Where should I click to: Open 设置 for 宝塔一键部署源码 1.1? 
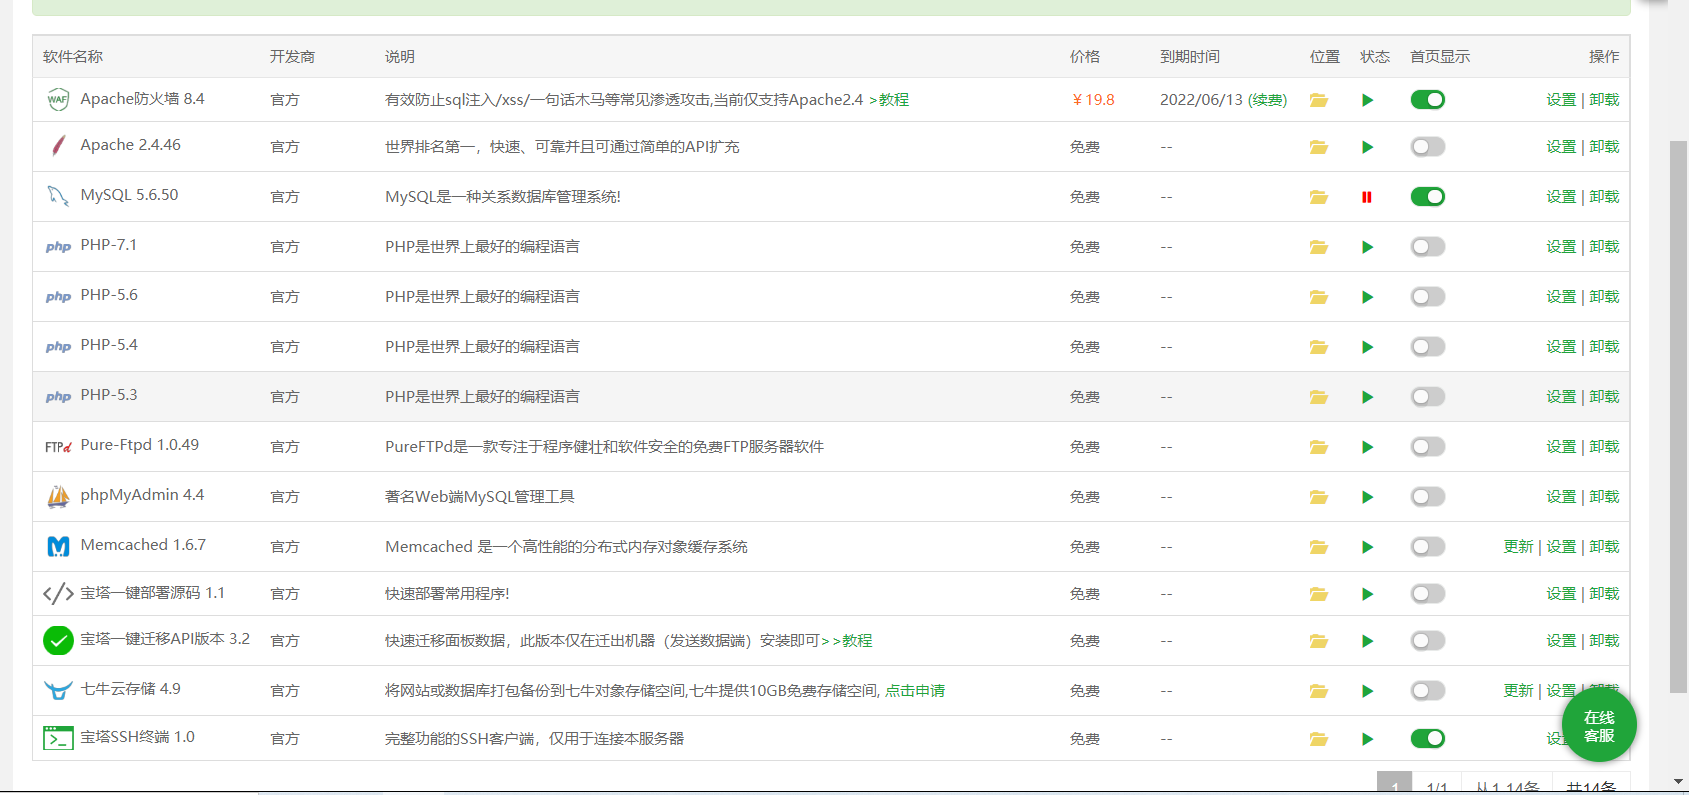pos(1561,594)
